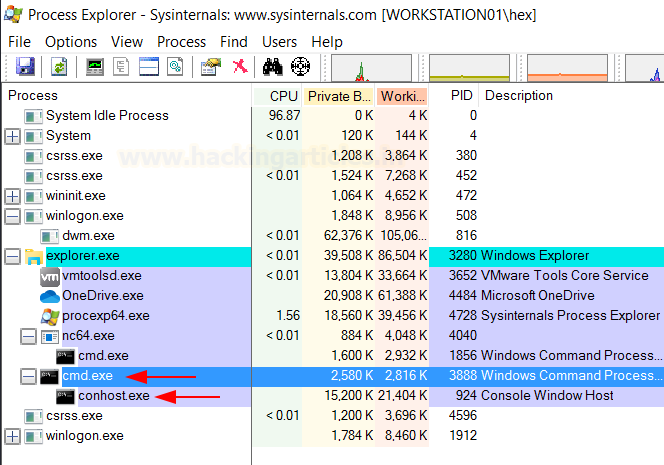Click the wininit.exe process icon
This screenshot has height=465, width=664.
click(x=33, y=196)
